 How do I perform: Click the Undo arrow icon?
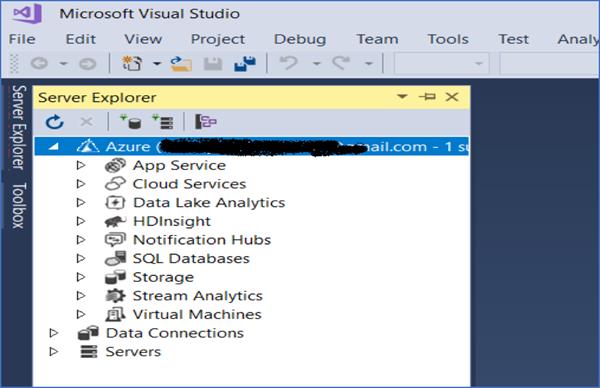point(289,63)
